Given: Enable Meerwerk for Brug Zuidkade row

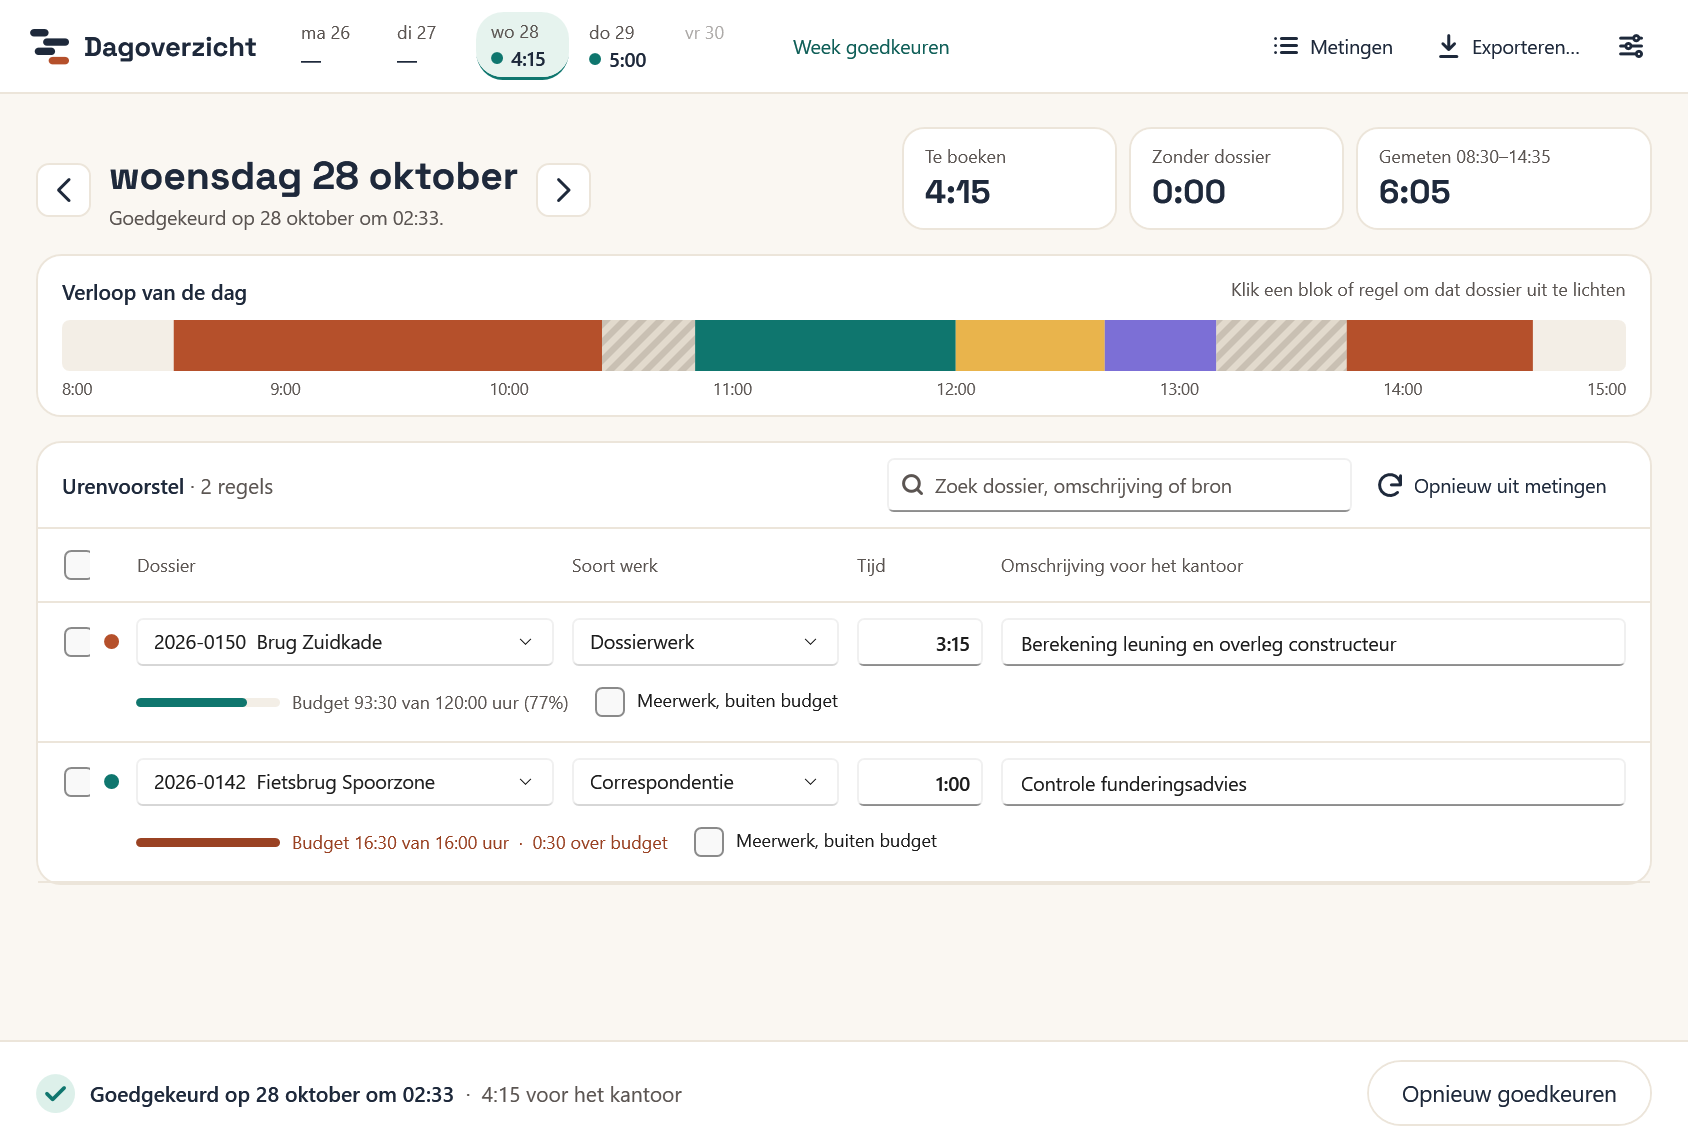Looking at the screenshot, I should 610,702.
